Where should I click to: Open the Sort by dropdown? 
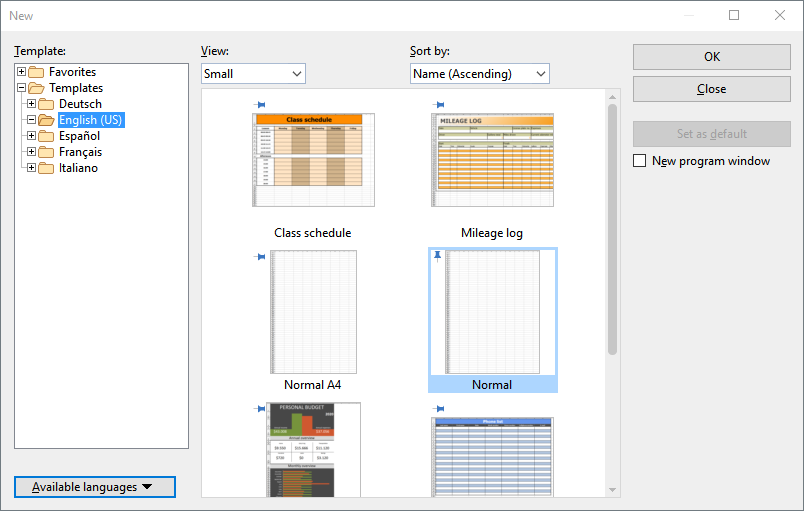(x=479, y=74)
